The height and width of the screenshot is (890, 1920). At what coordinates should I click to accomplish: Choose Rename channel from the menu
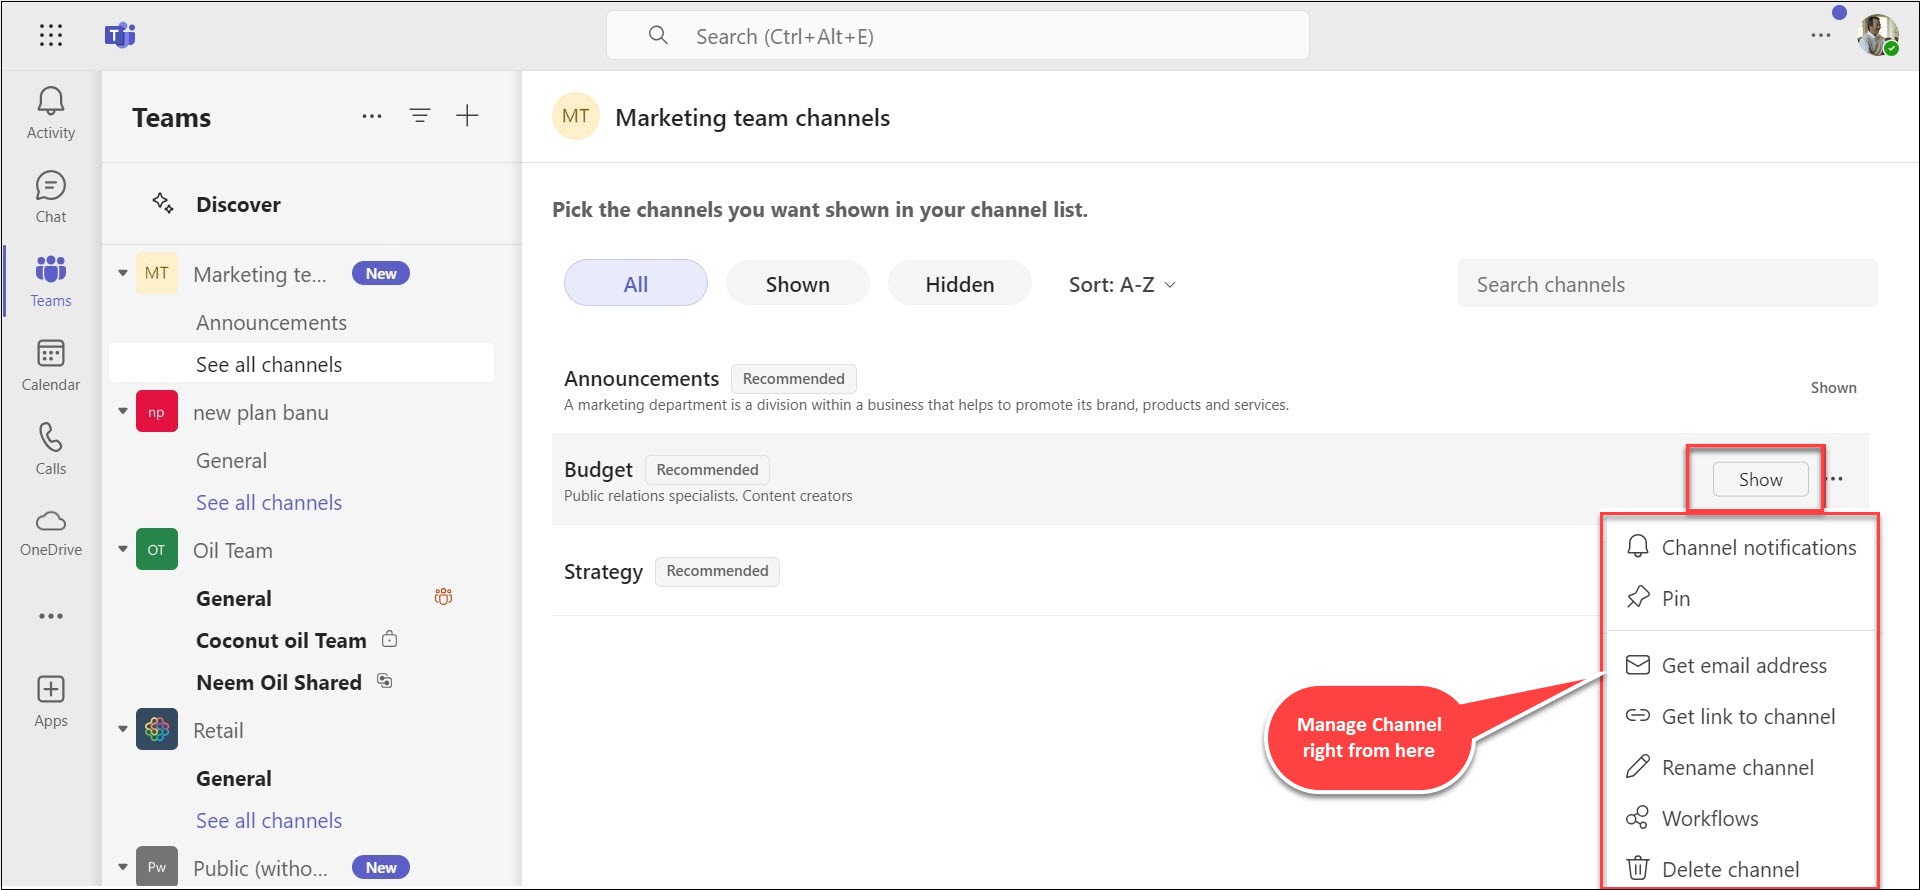click(1737, 768)
